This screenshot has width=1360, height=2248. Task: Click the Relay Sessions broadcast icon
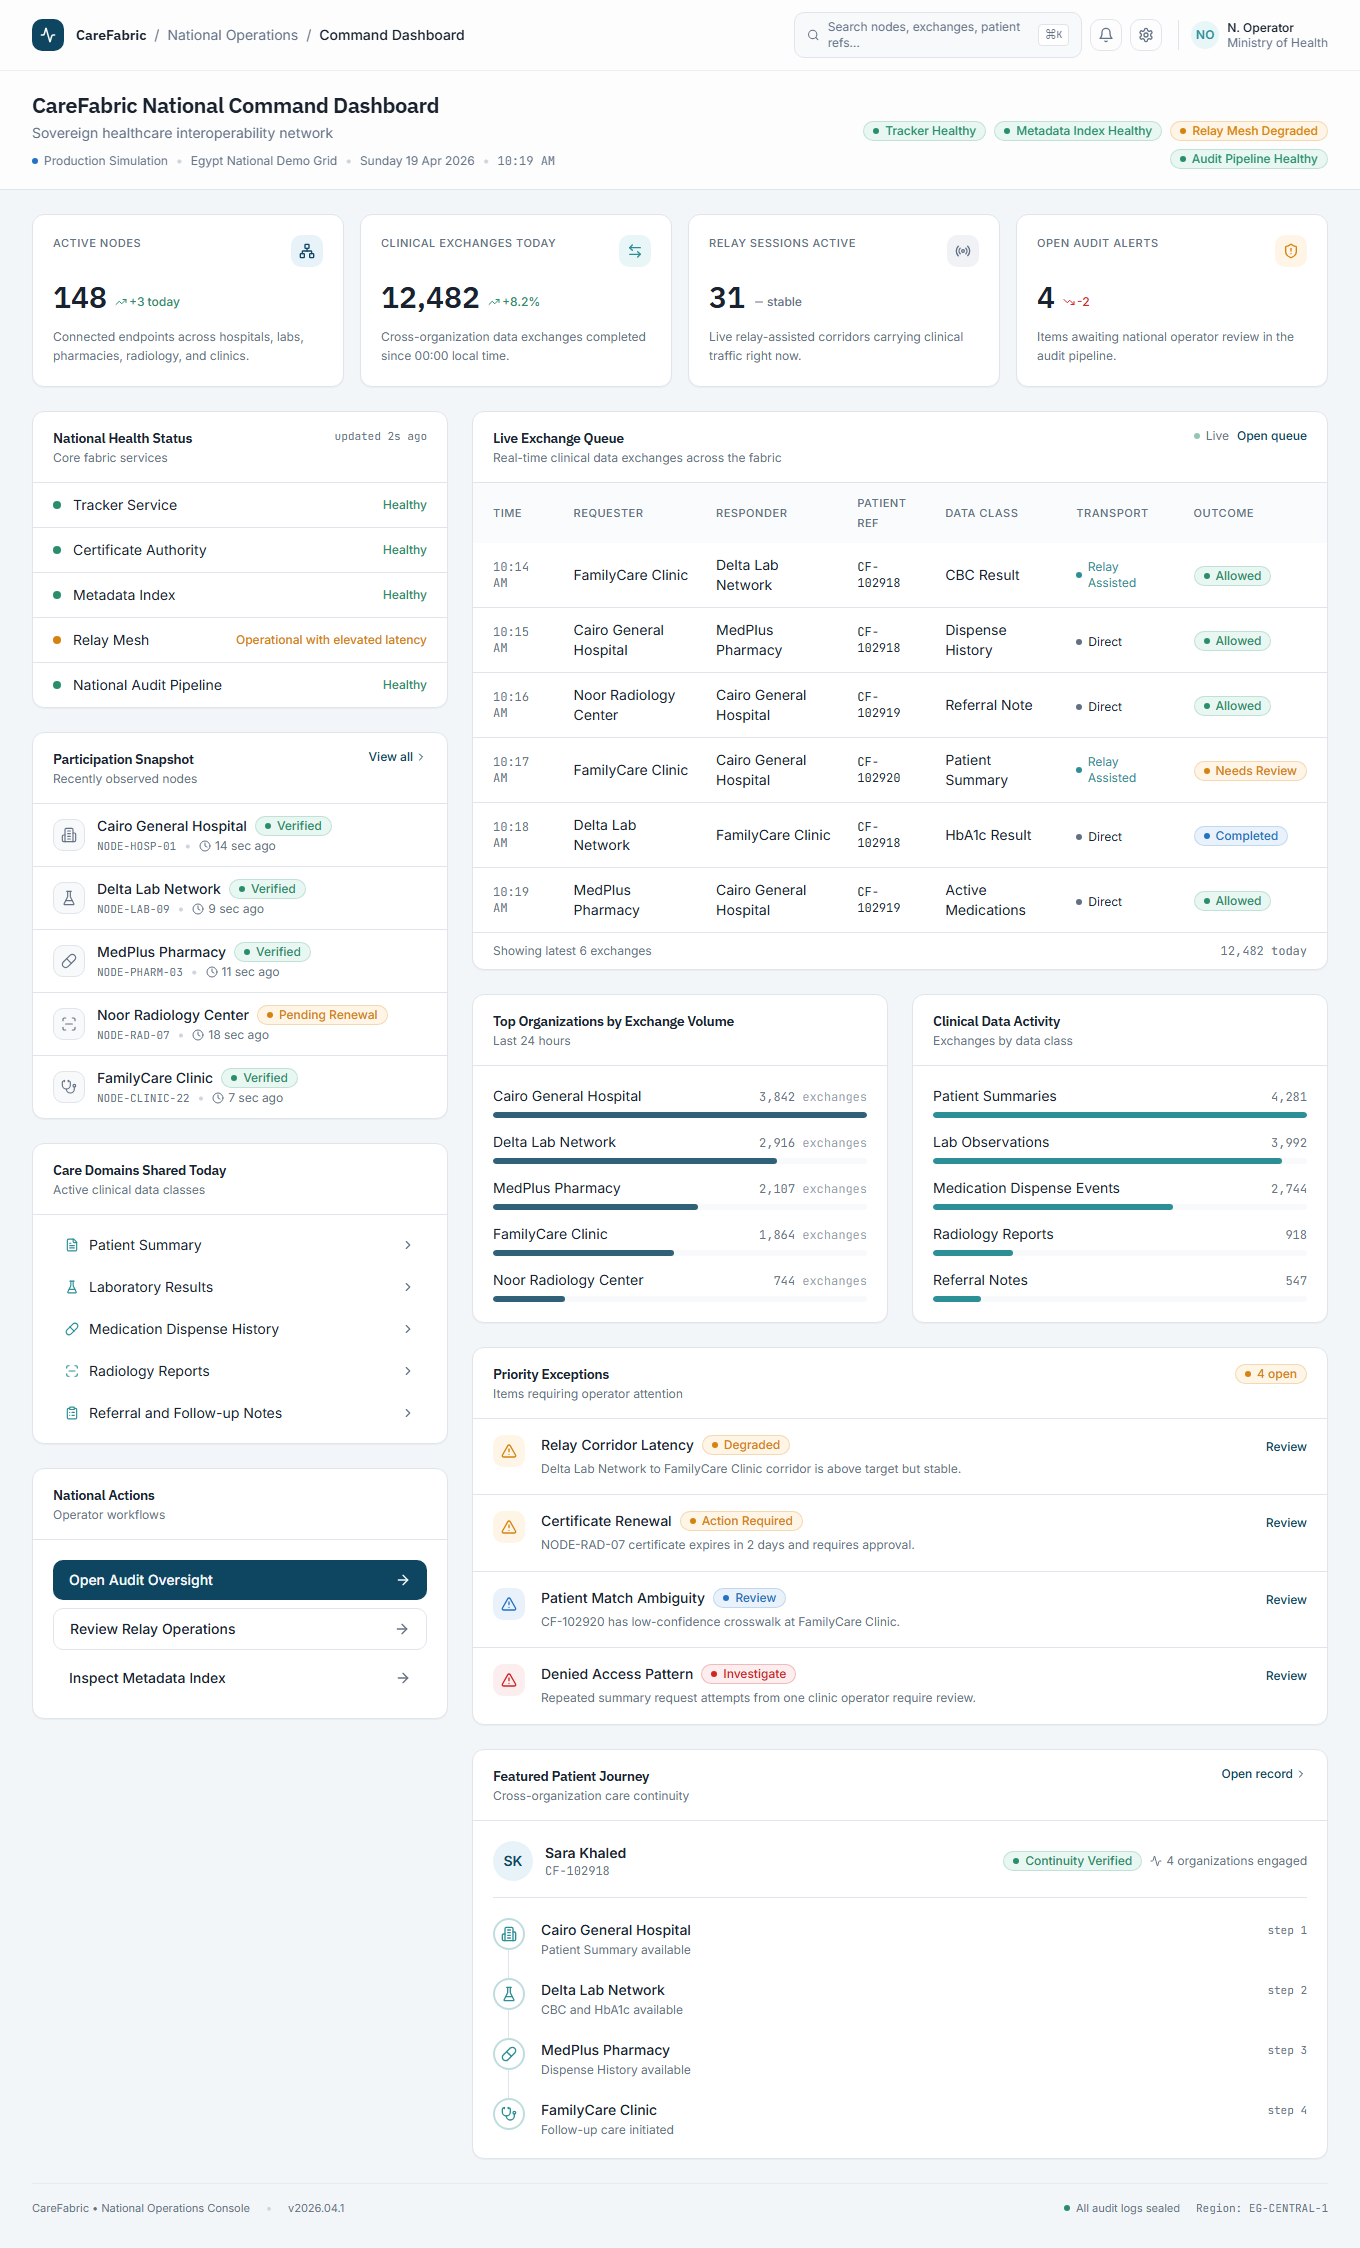click(963, 251)
